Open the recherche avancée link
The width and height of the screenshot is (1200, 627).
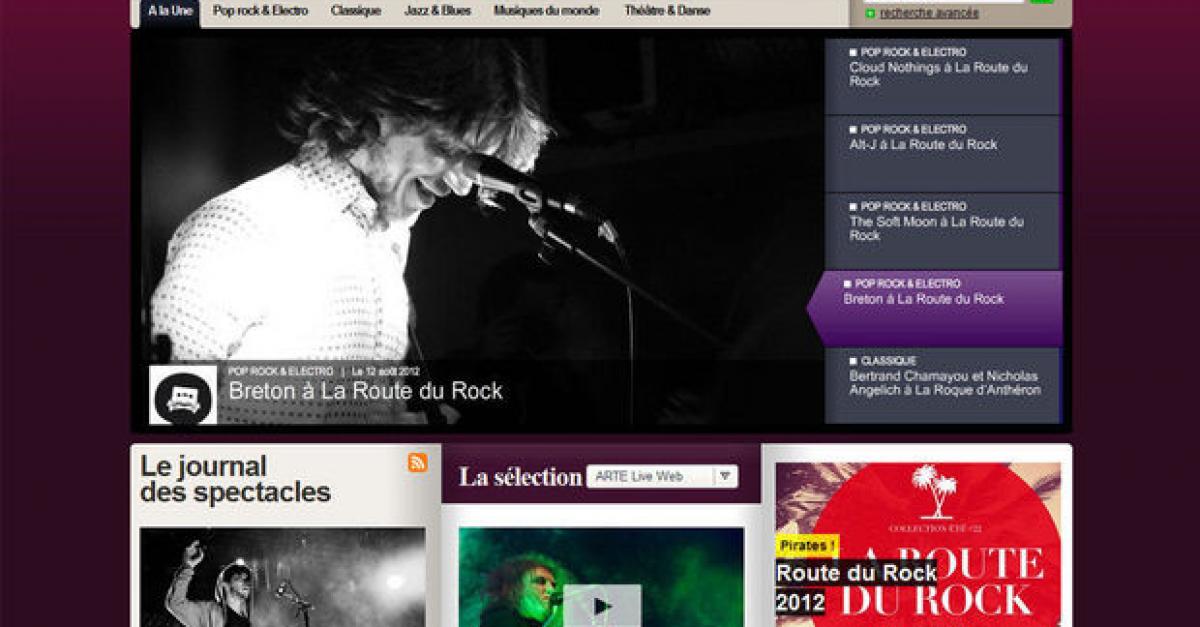point(929,13)
